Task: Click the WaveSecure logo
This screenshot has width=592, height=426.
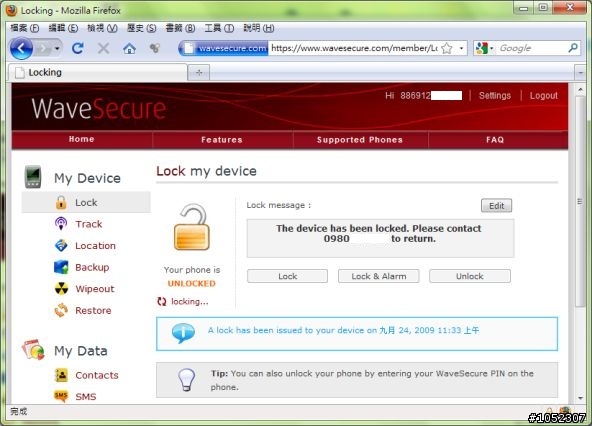Action: (x=99, y=109)
